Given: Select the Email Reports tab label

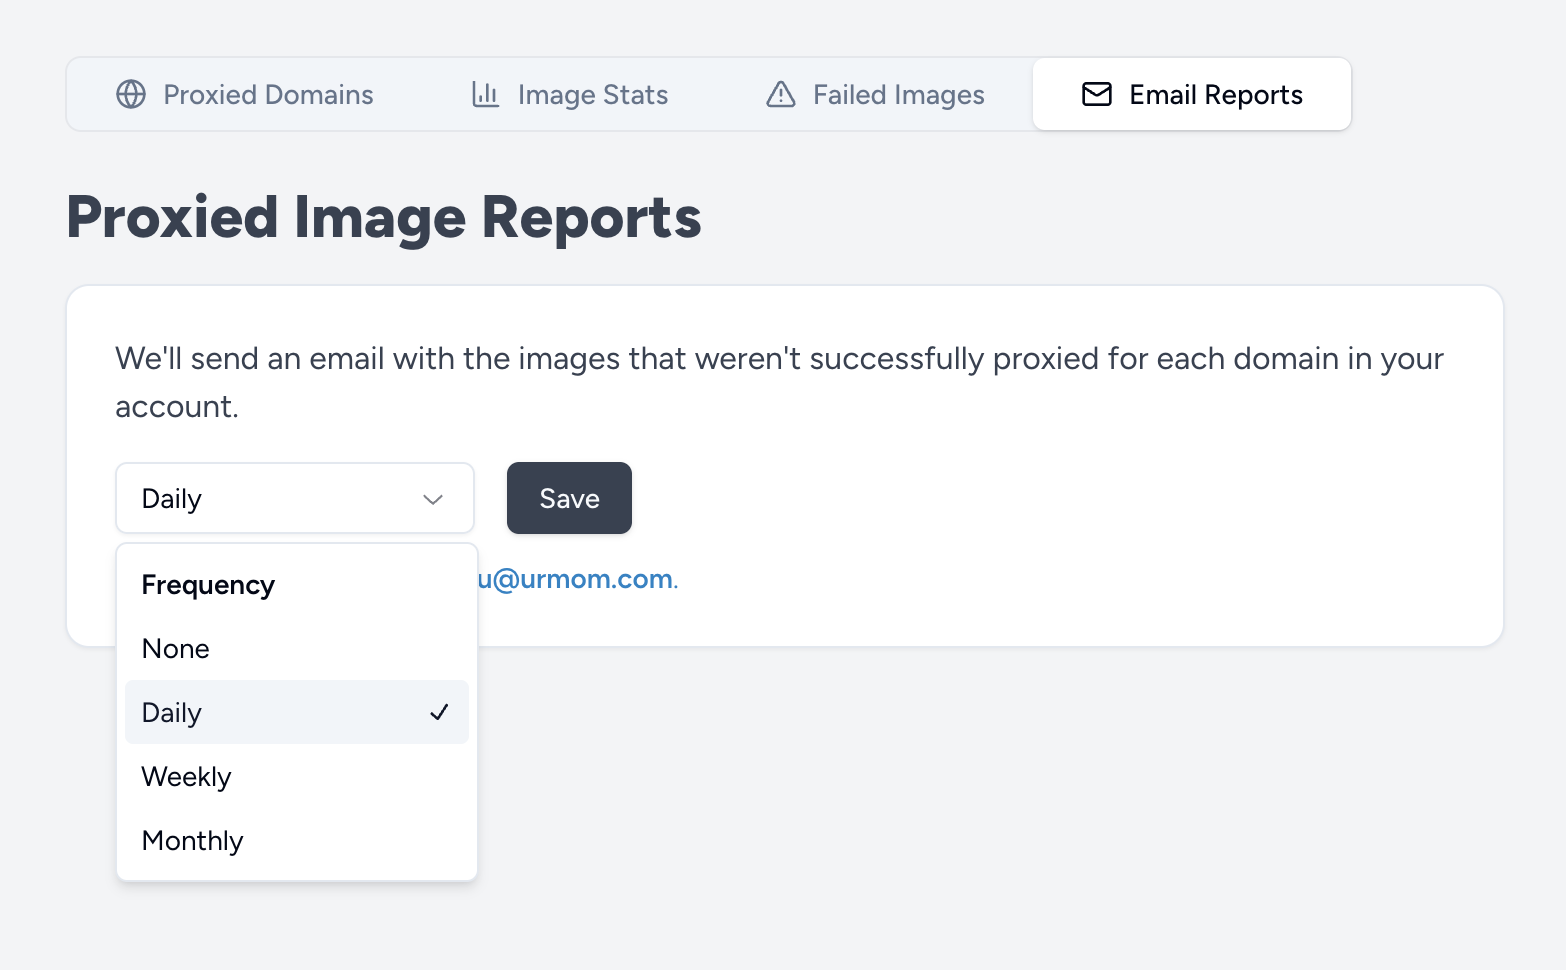Looking at the screenshot, I should coord(1215,95).
